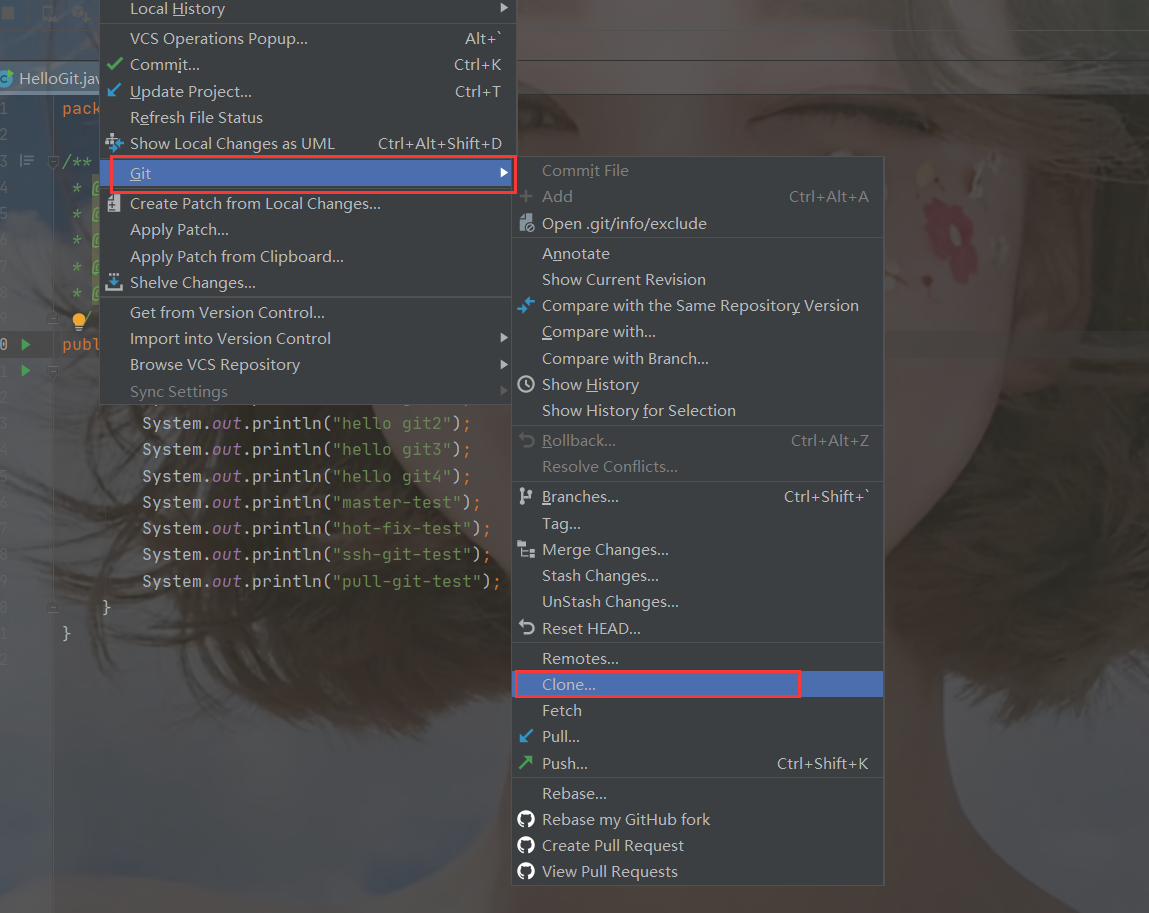Image resolution: width=1149 pixels, height=913 pixels.
Task: Expand Browse VCS Repository submenu arrow
Action: pos(503,364)
